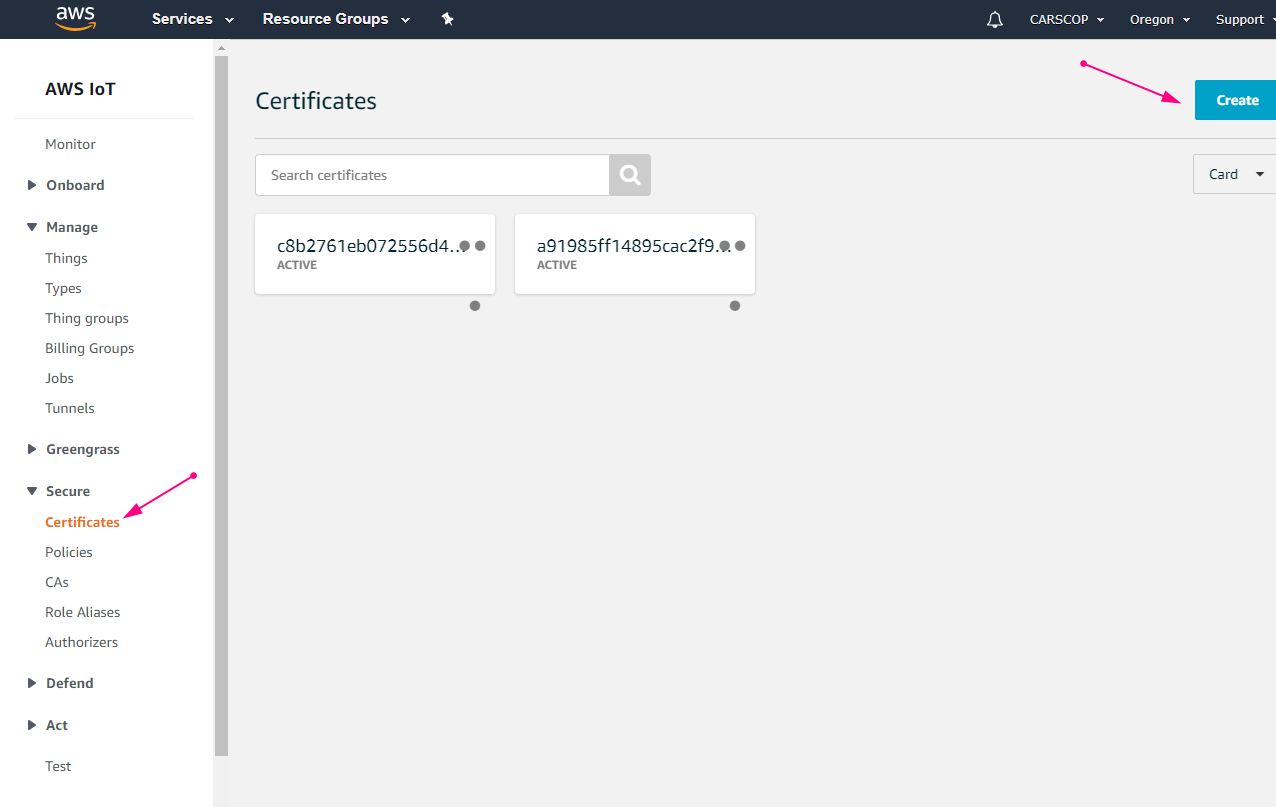The height and width of the screenshot is (807, 1276).
Task: Select Certificates under Secure
Action: point(82,522)
